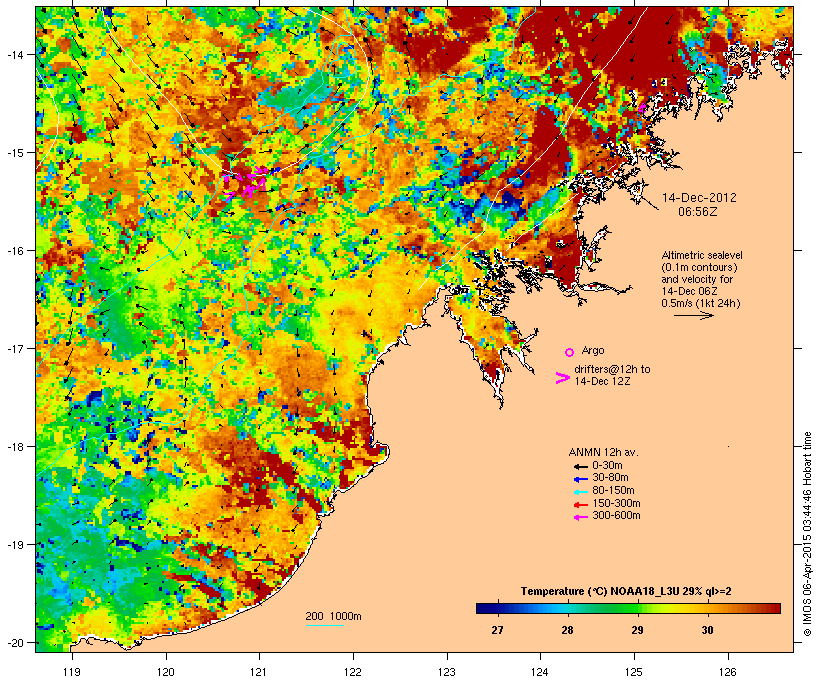This screenshot has height=680, width=820.
Task: Click the latitude label -19
Action: pyautogui.click(x=15, y=545)
